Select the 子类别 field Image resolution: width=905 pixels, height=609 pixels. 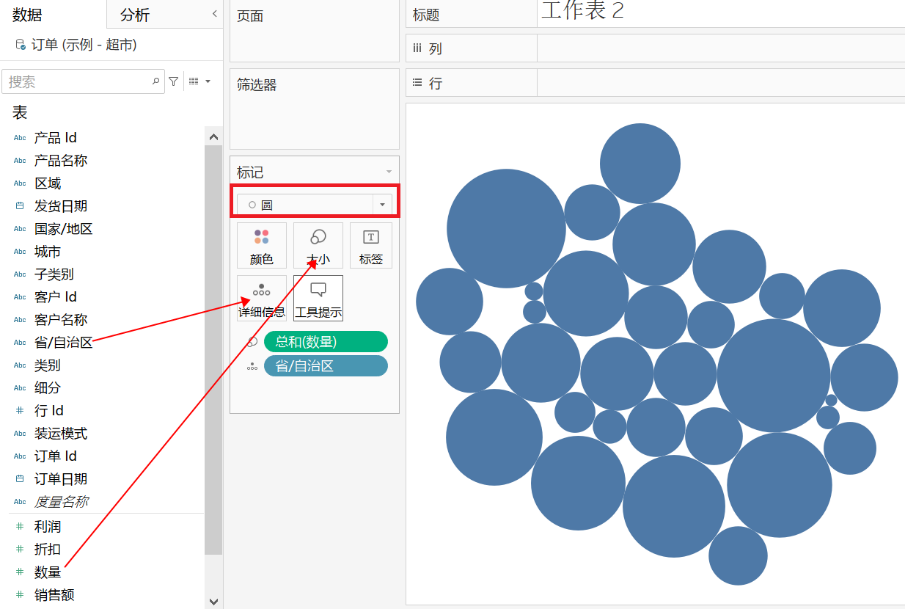tap(54, 274)
